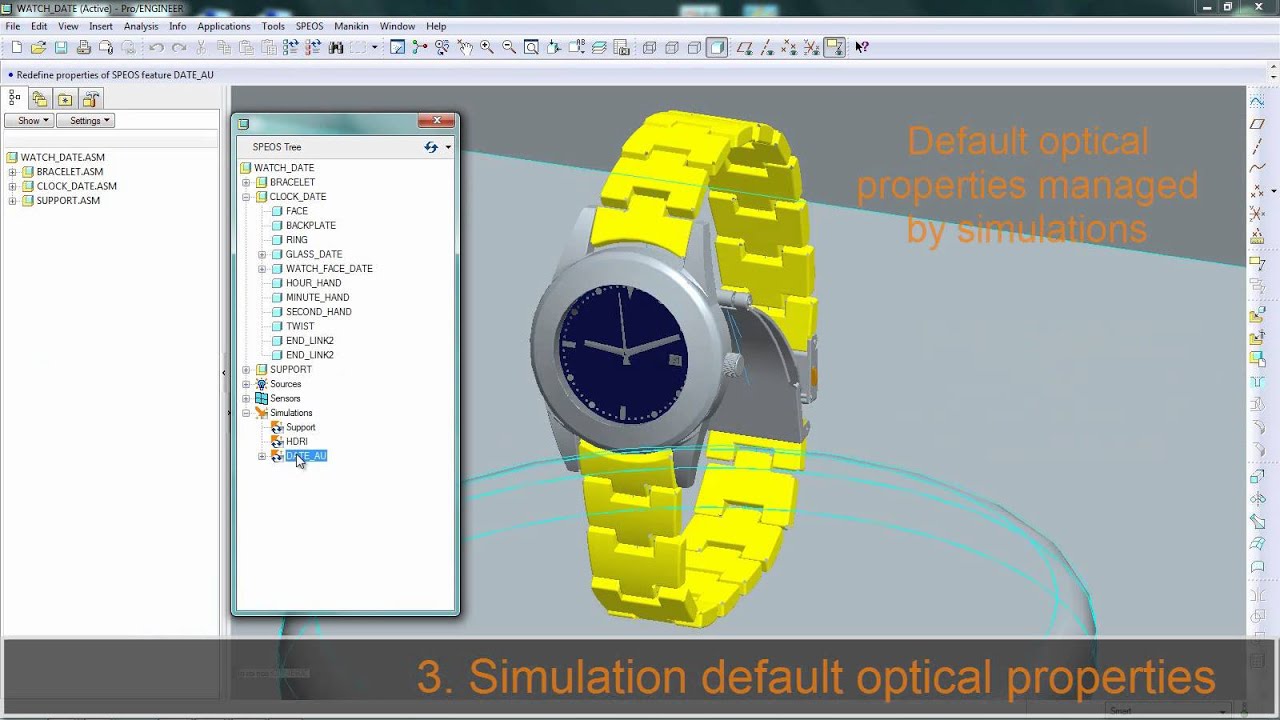The width and height of the screenshot is (1280, 720).
Task: Click the Find binoculars icon
Action: click(x=336, y=47)
